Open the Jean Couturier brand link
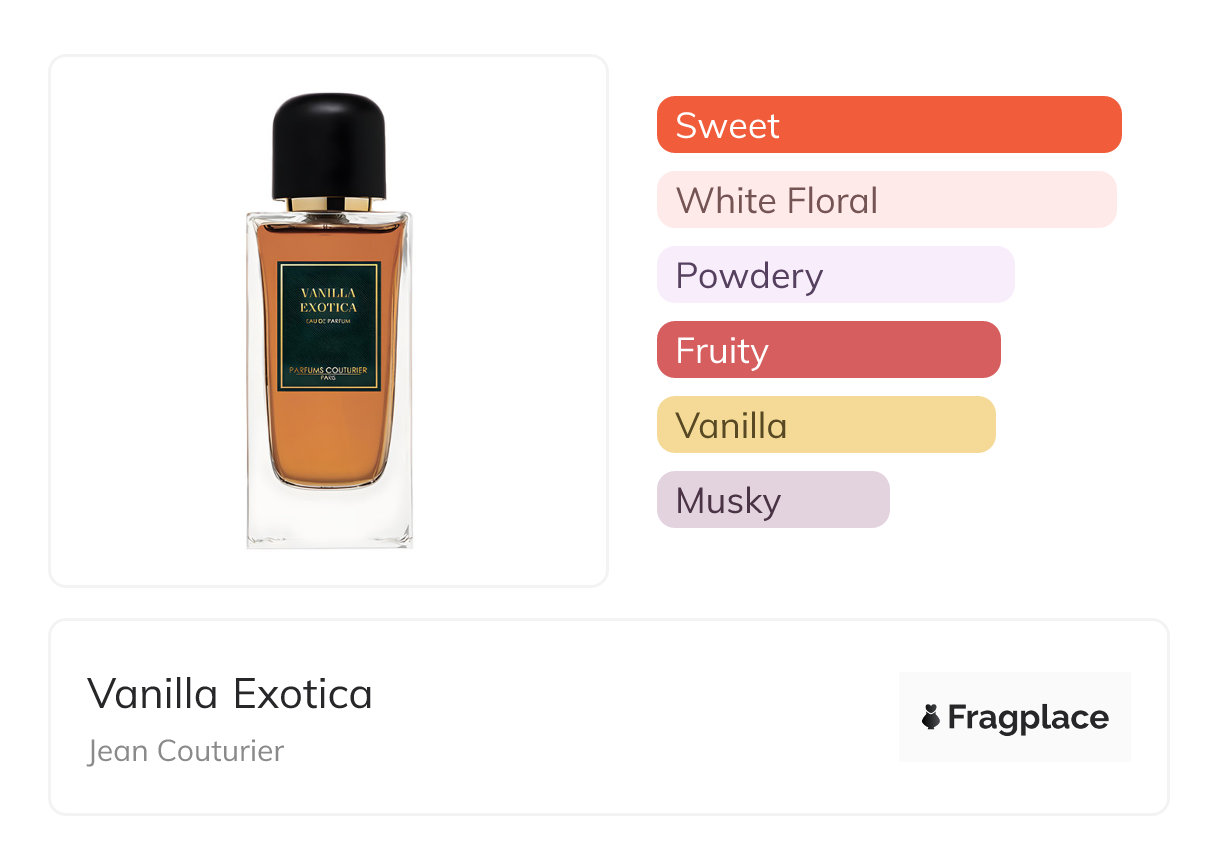This screenshot has width=1218, height=864. click(186, 751)
